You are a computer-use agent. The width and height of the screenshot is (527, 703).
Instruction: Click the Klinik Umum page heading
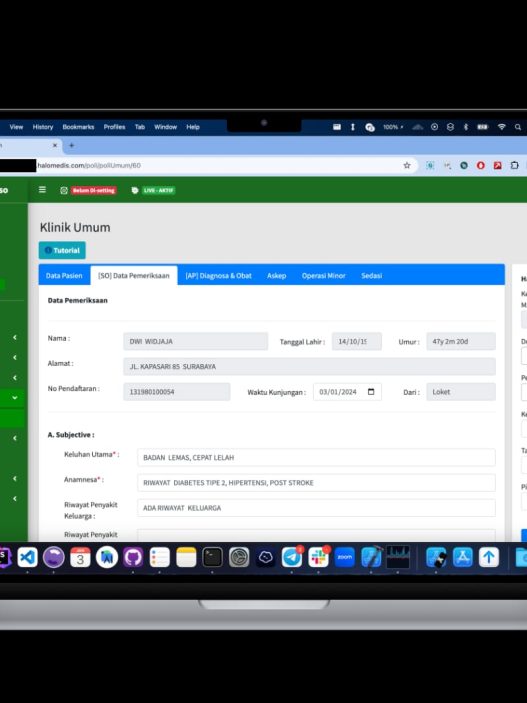point(75,227)
